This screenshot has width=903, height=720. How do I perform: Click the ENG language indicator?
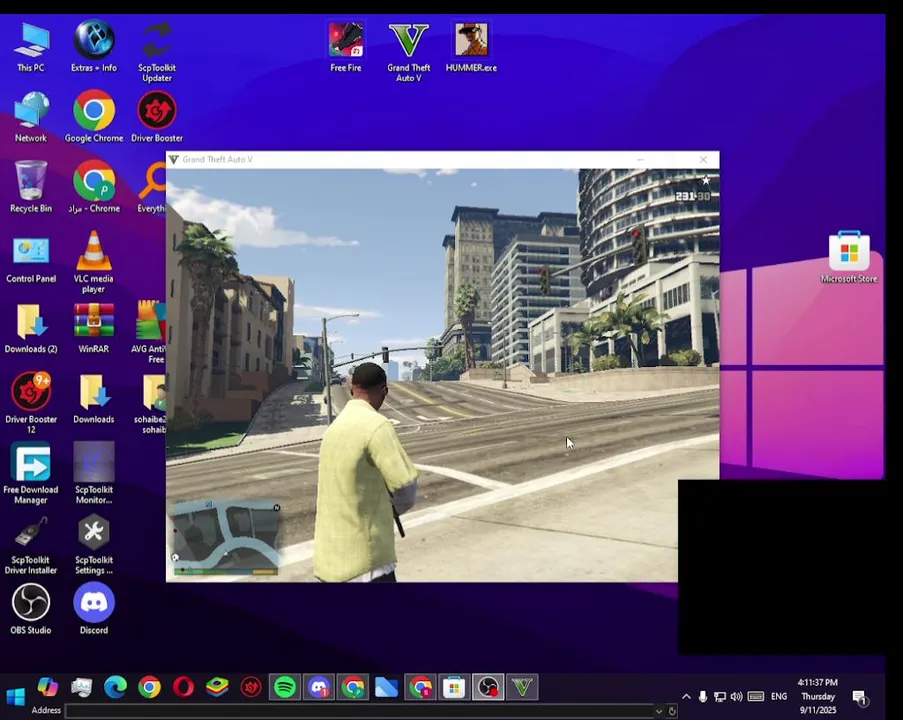tap(779, 696)
